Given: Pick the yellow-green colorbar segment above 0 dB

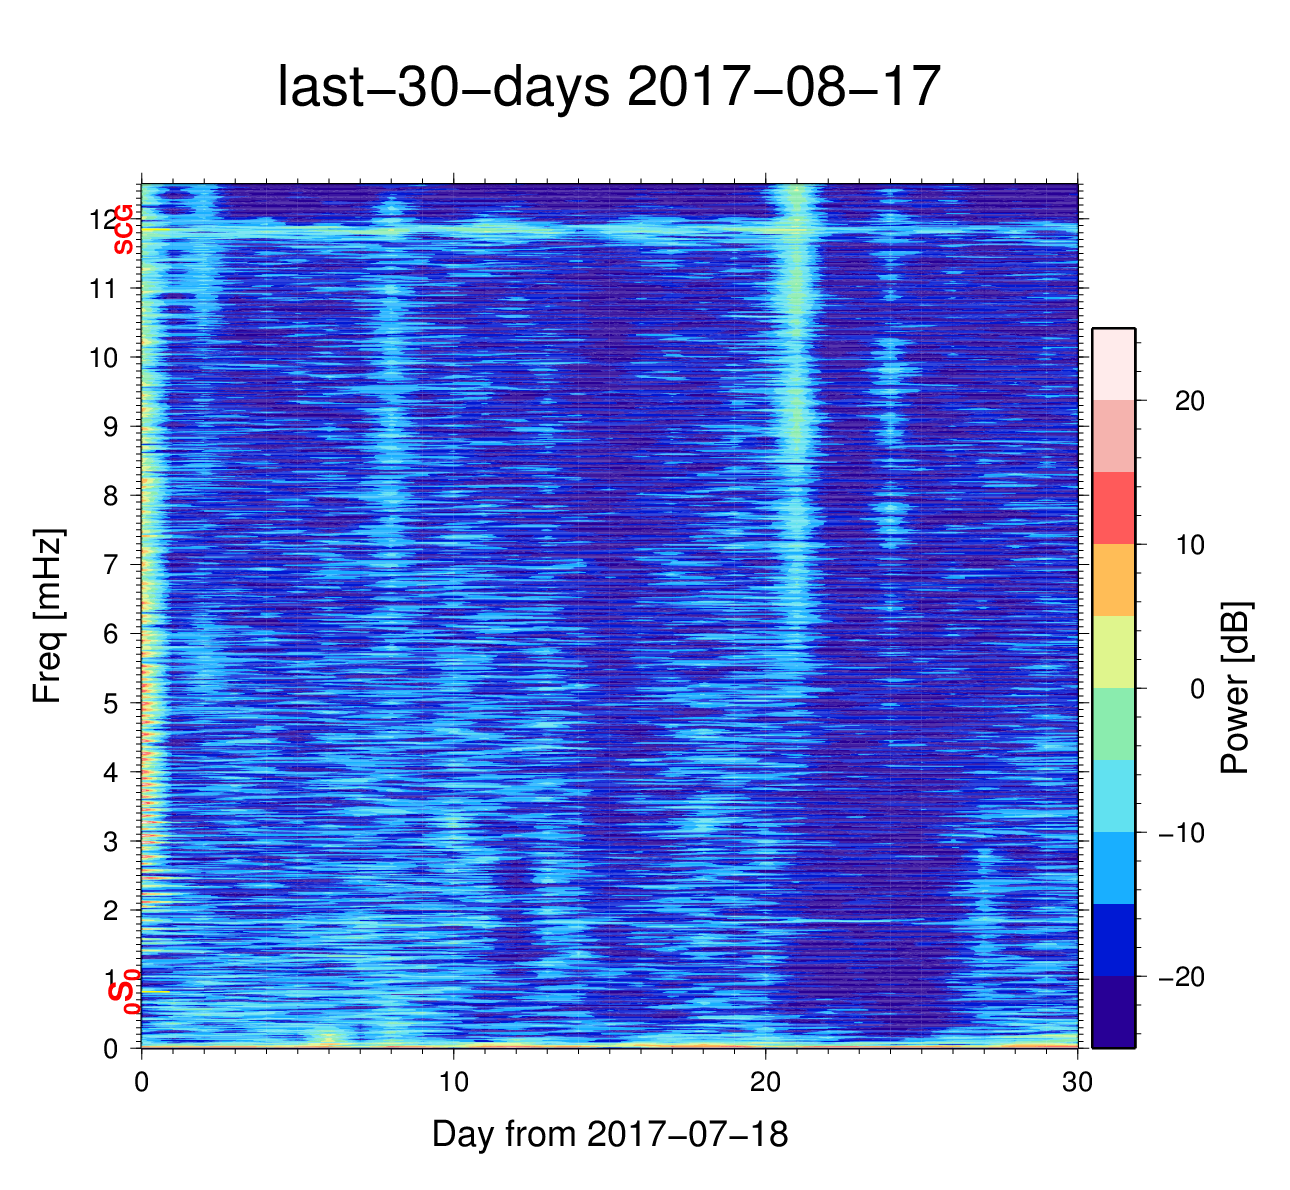Looking at the screenshot, I should [1113, 652].
